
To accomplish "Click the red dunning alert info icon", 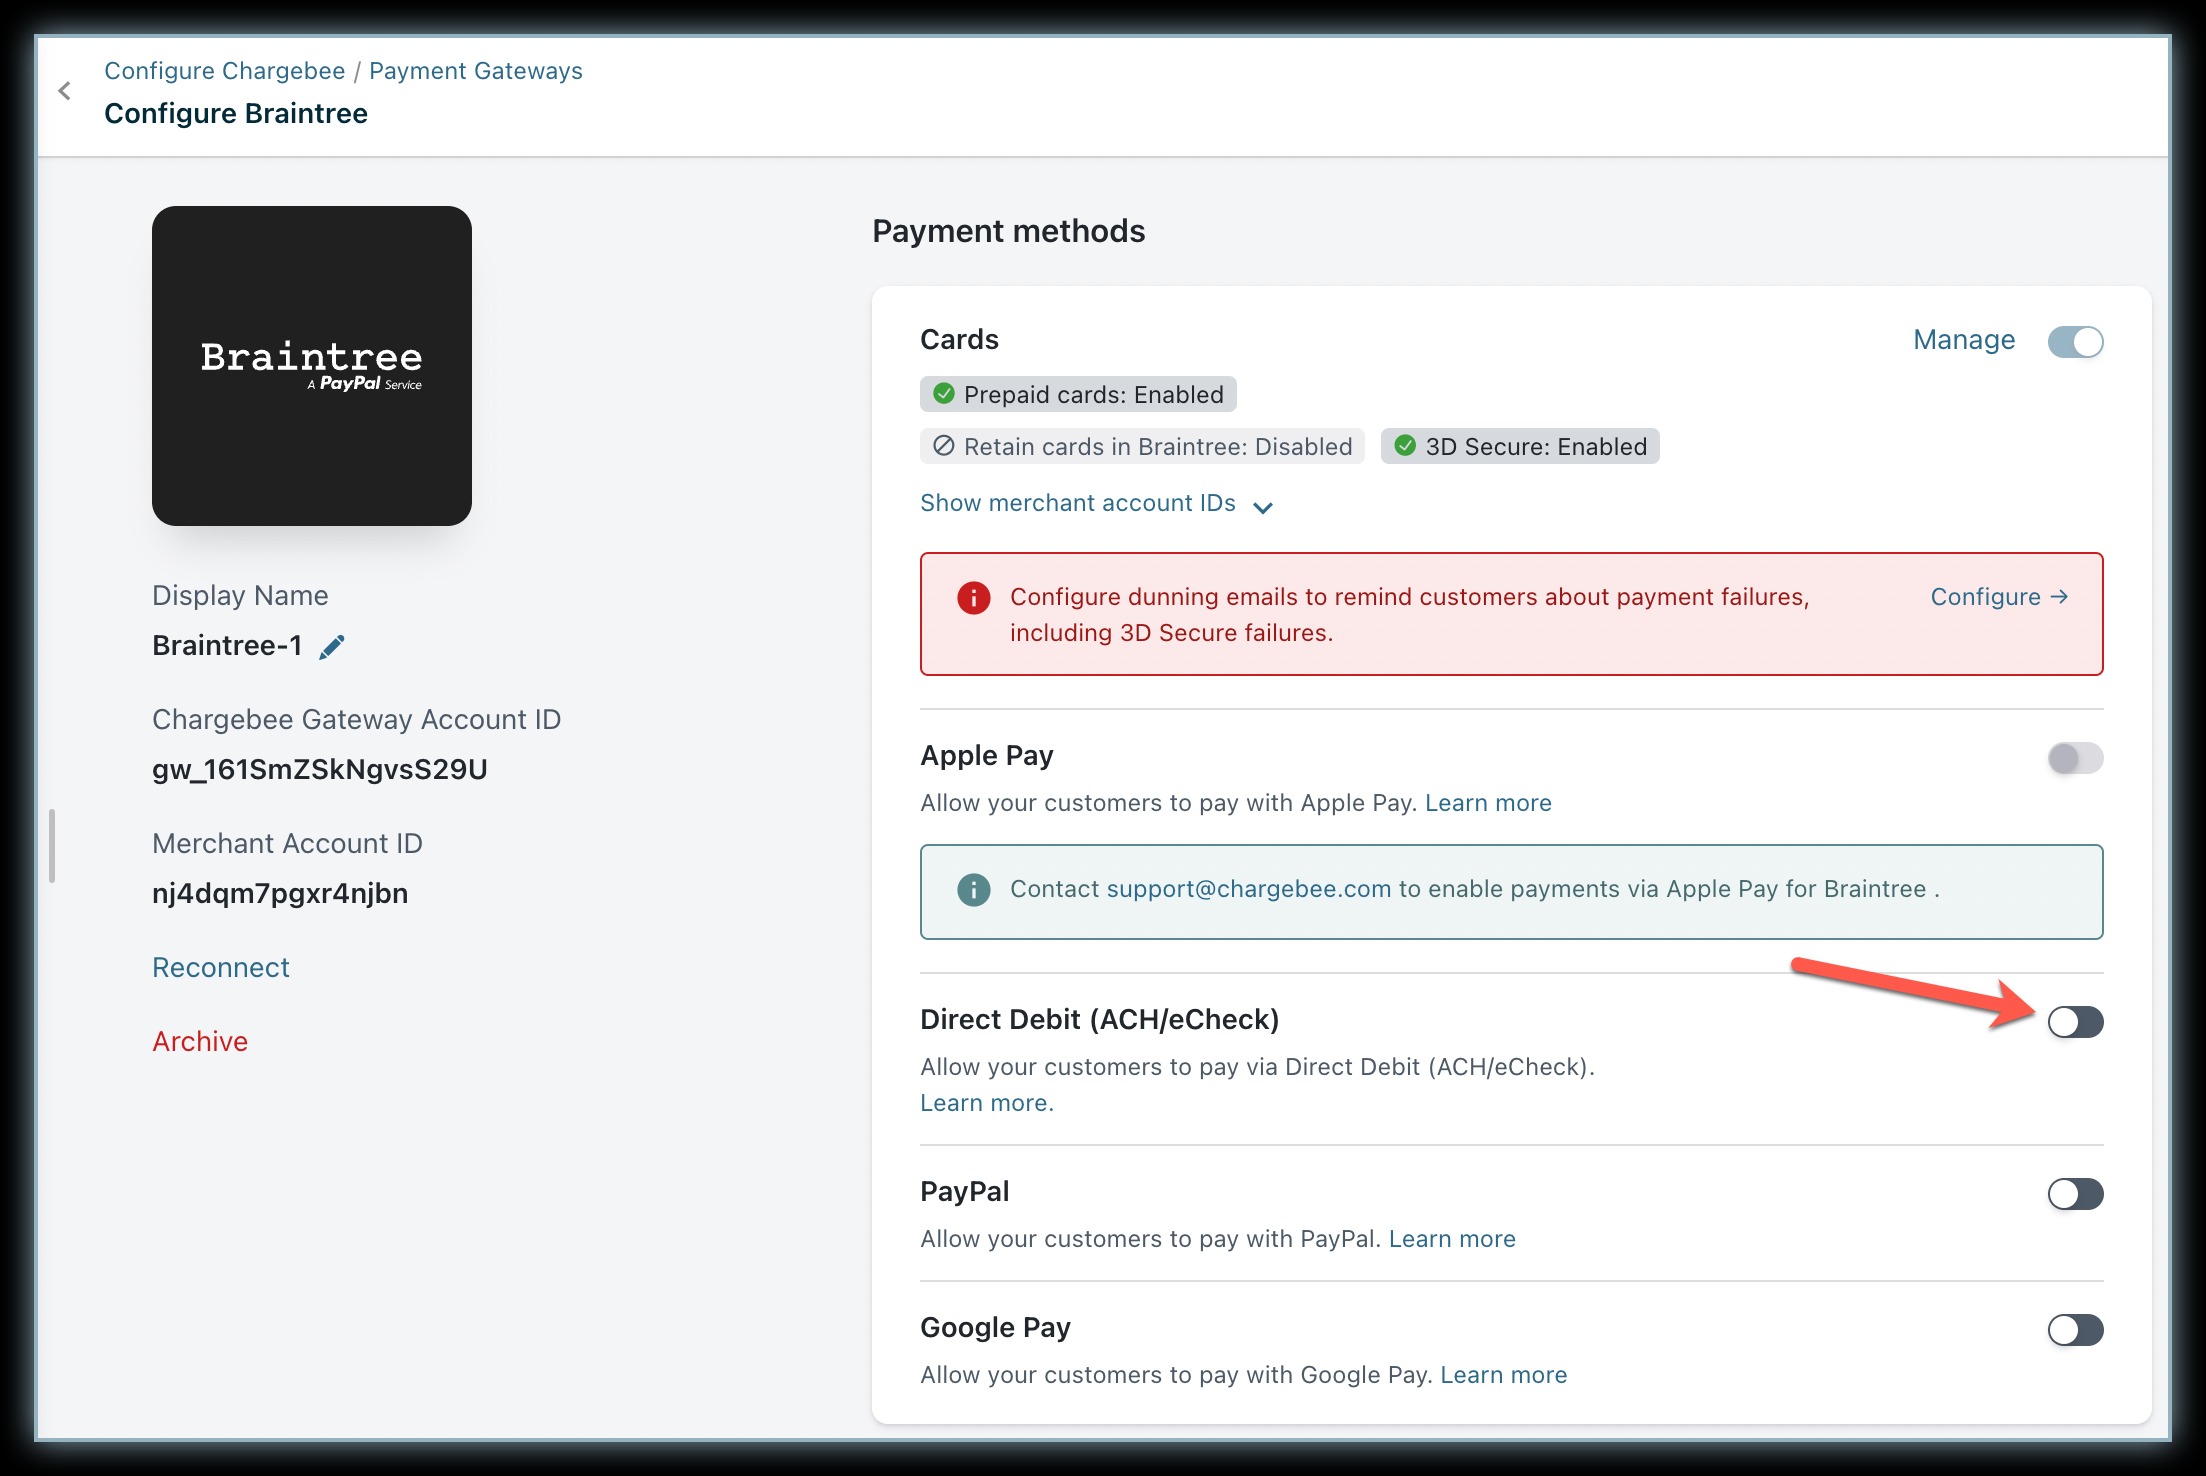I will (x=973, y=598).
